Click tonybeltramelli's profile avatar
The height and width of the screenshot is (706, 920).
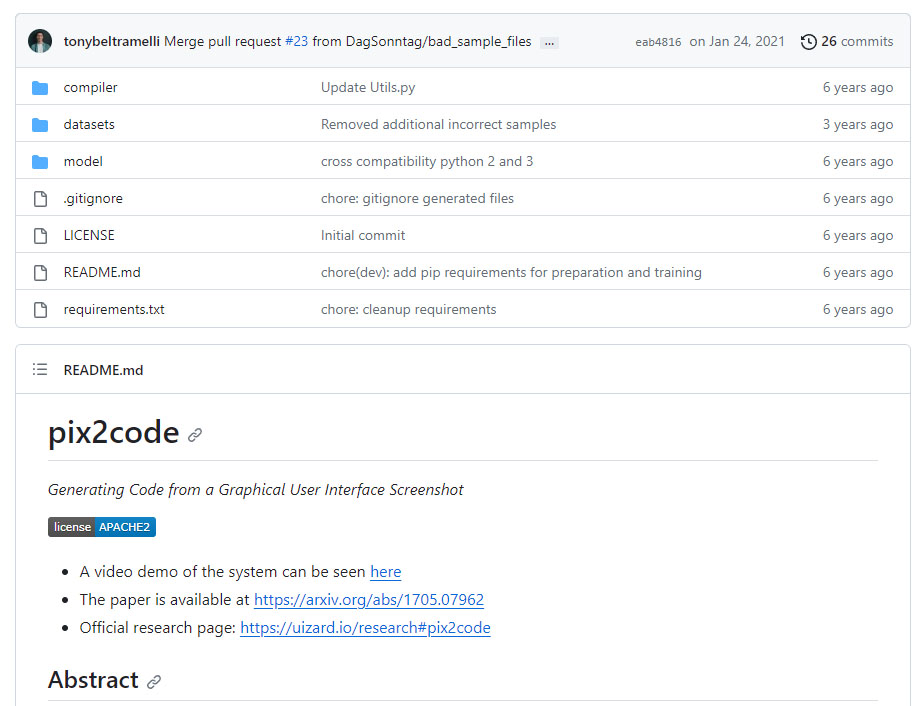41,41
